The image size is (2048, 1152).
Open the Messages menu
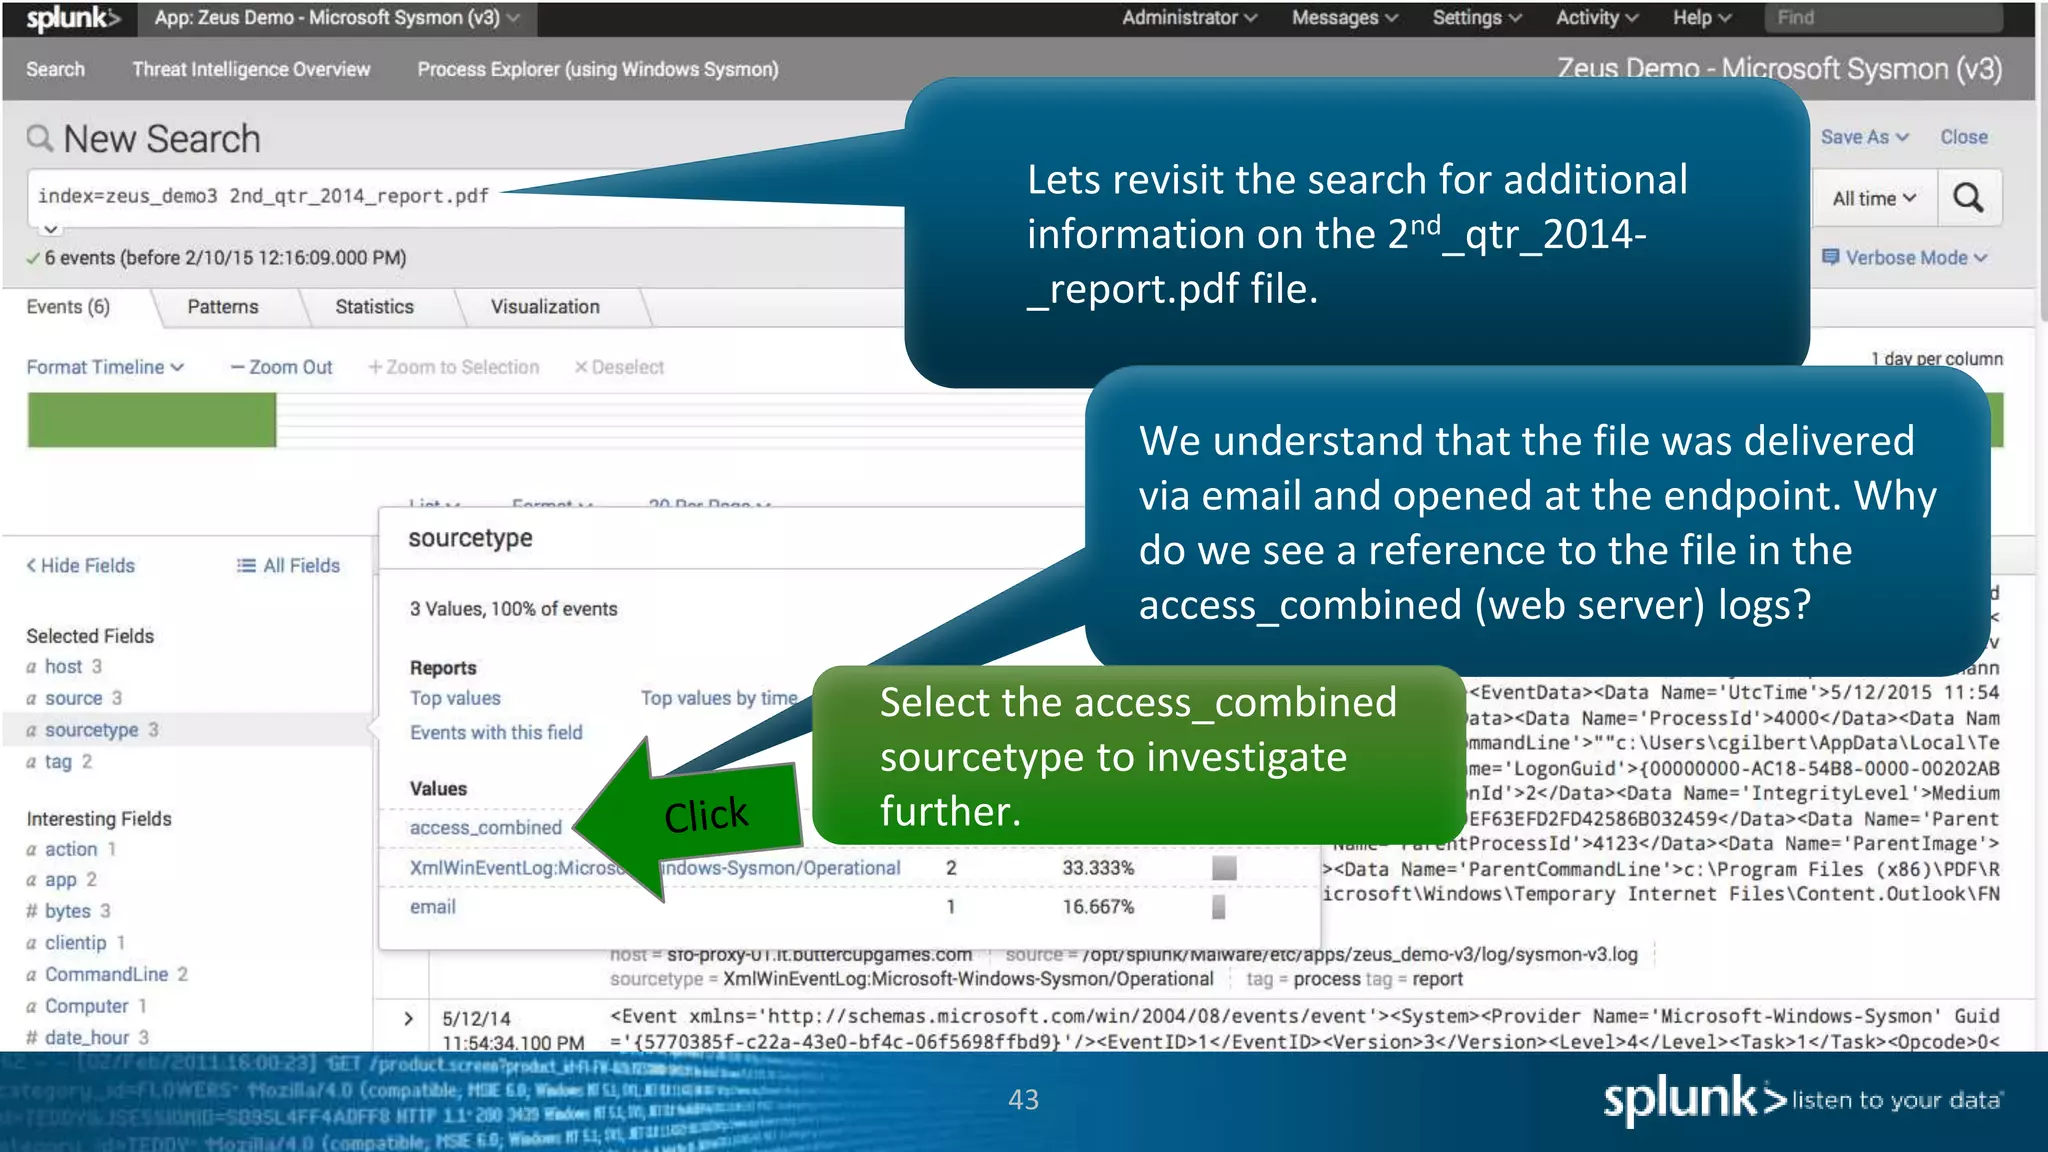point(1345,18)
